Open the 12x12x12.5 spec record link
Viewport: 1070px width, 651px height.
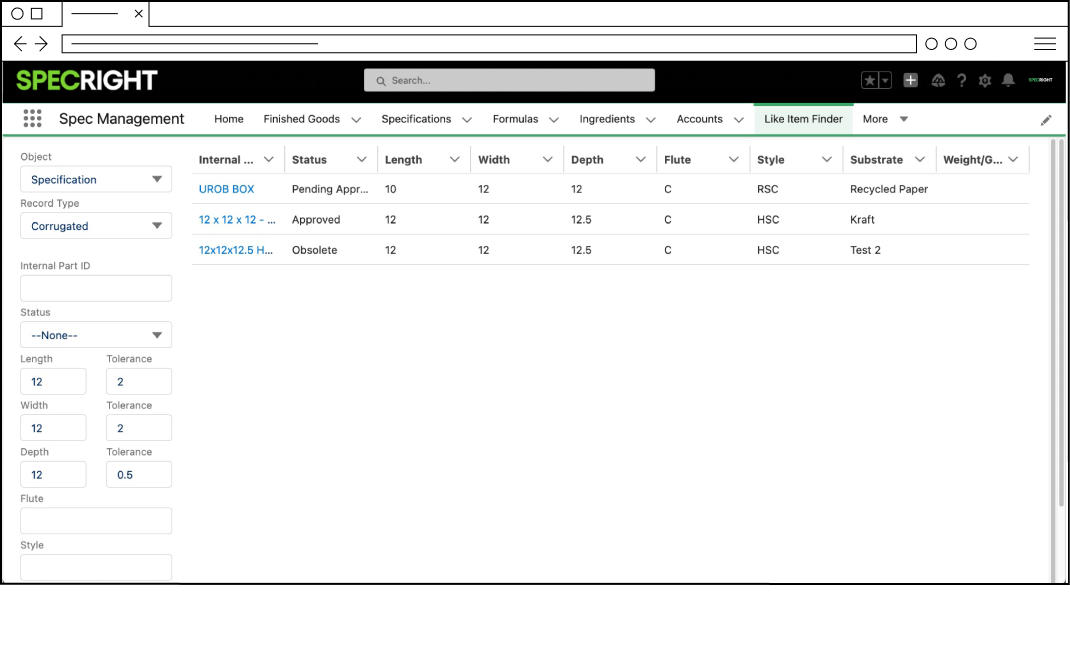[x=234, y=249]
